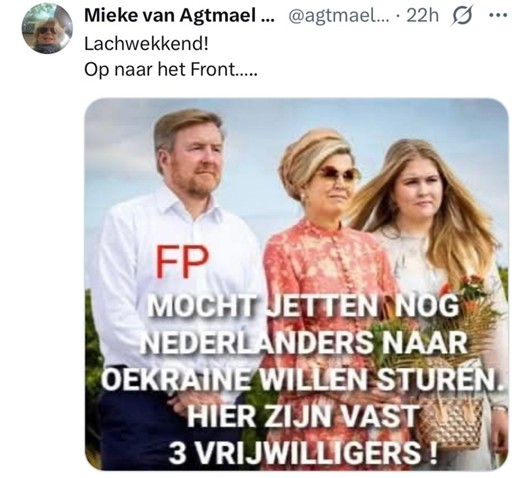Image resolution: width=531 pixels, height=478 pixels.
Task: Click the "3 VRIJWILLIGERS !" caption line
Action: [x=303, y=453]
